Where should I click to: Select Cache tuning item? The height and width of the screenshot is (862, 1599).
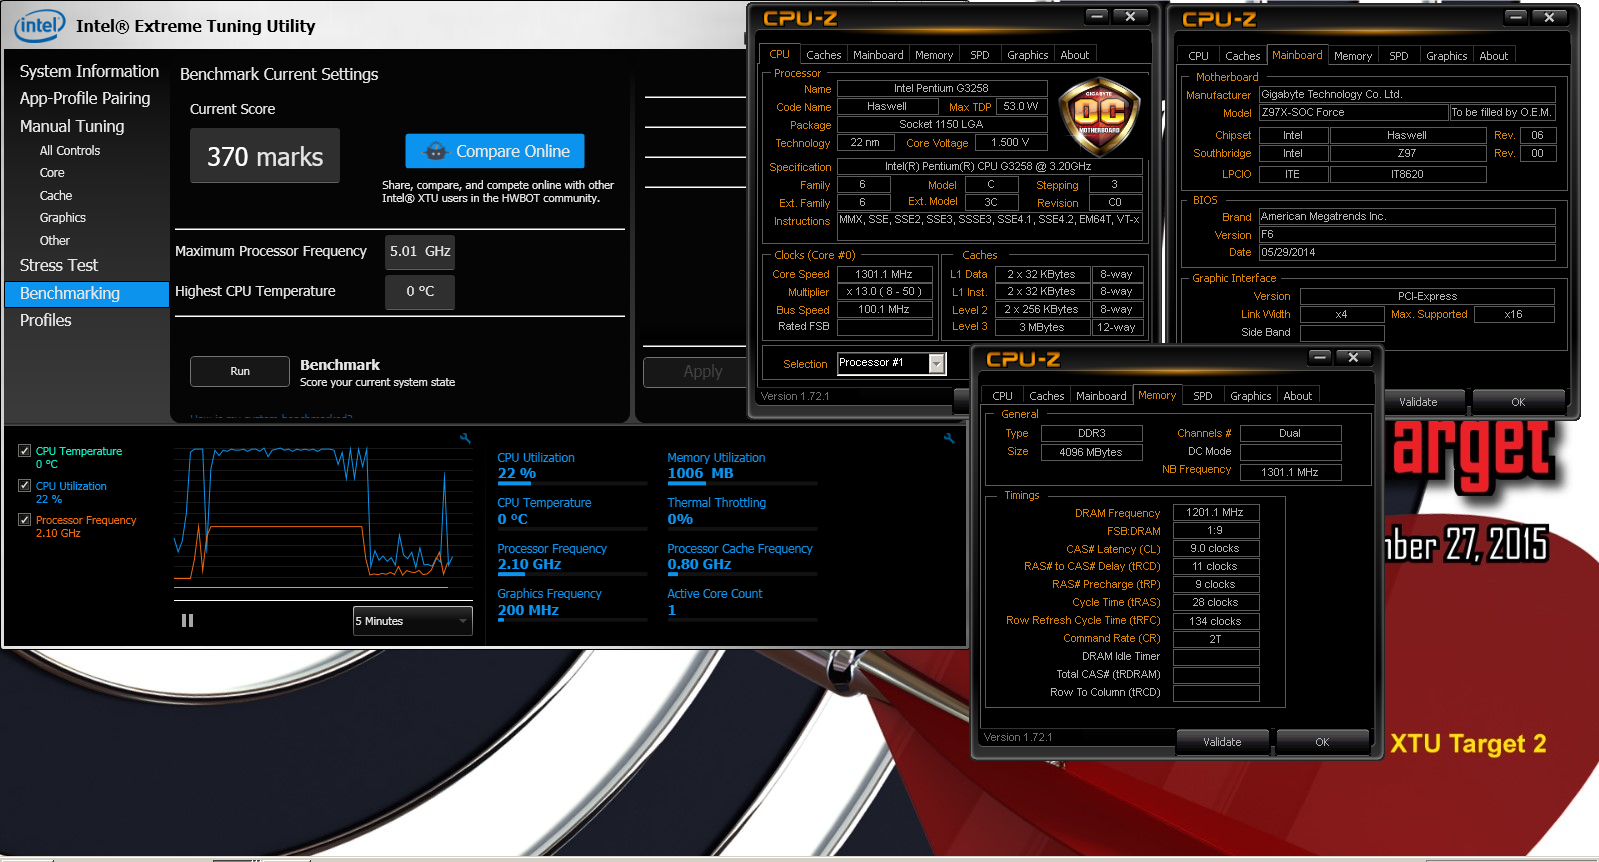(x=56, y=196)
